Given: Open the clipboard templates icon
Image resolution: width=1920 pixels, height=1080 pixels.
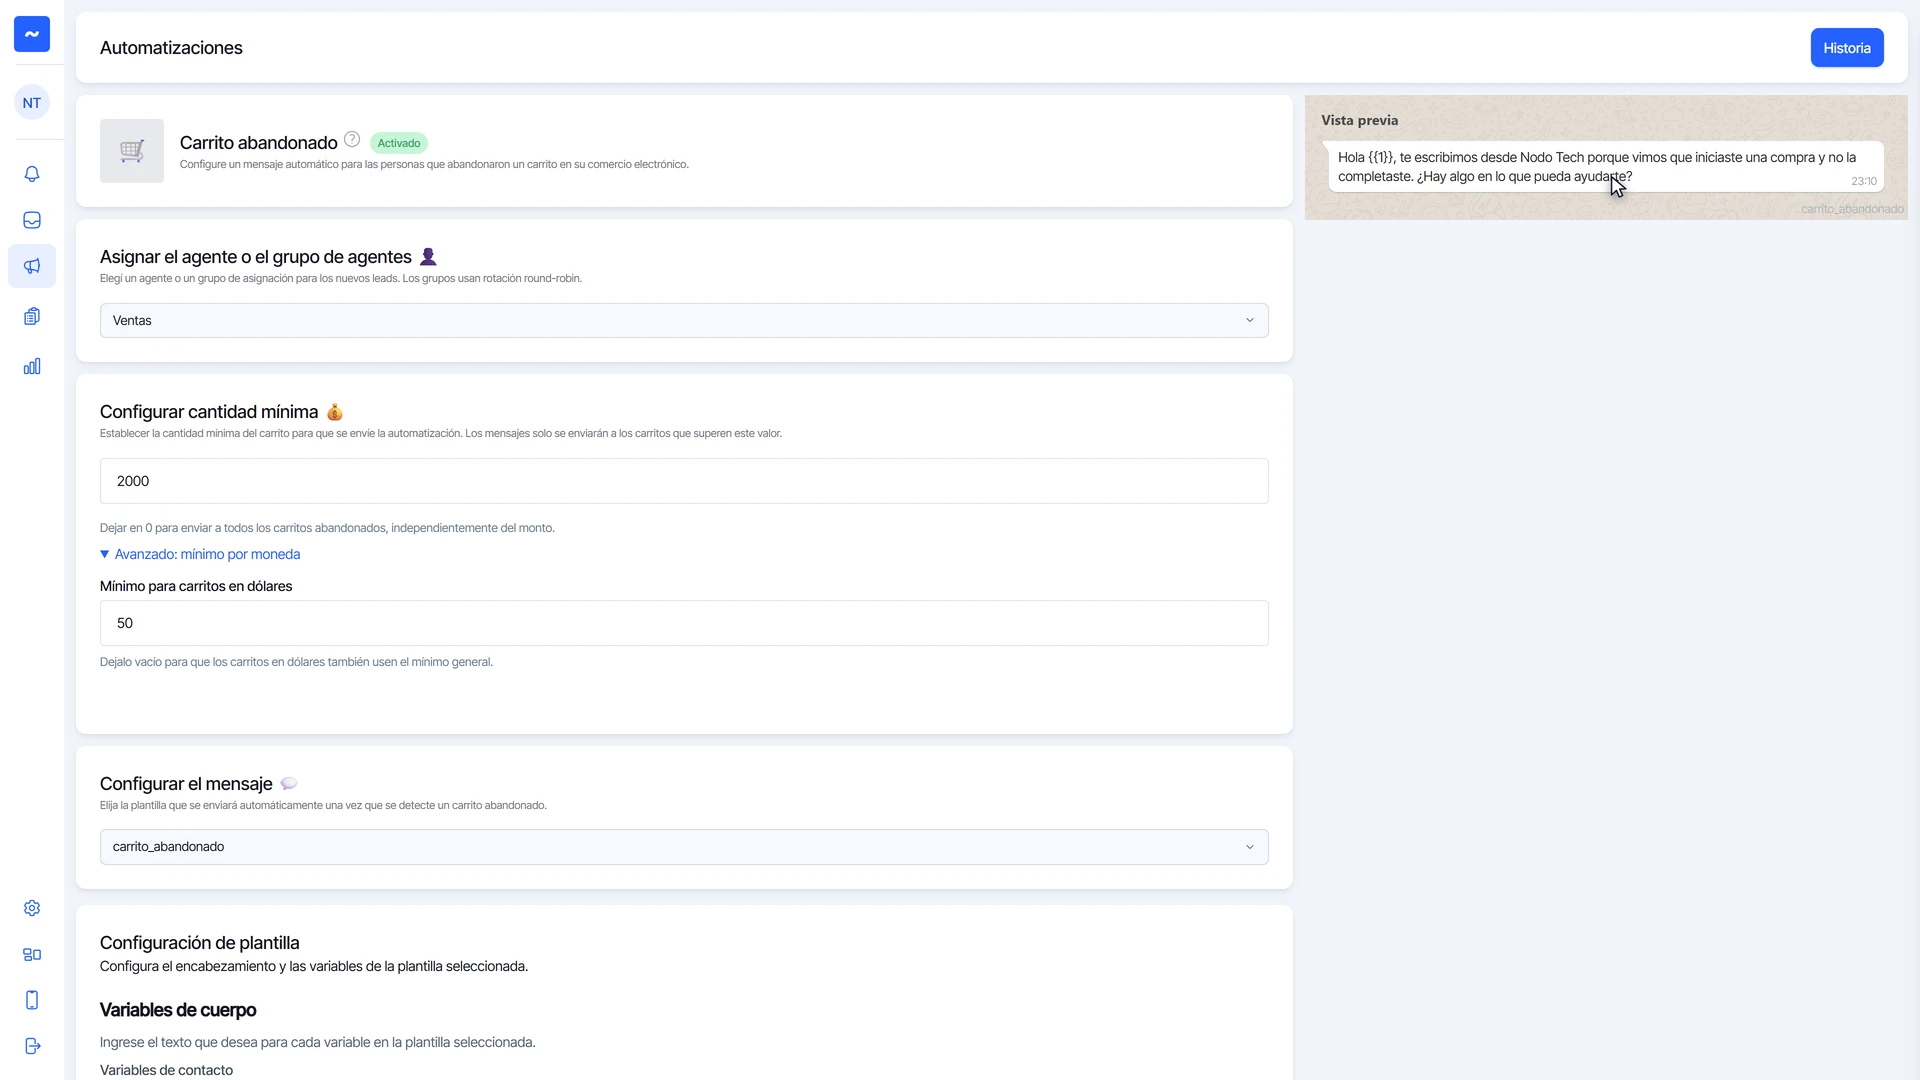Looking at the screenshot, I should point(32,316).
